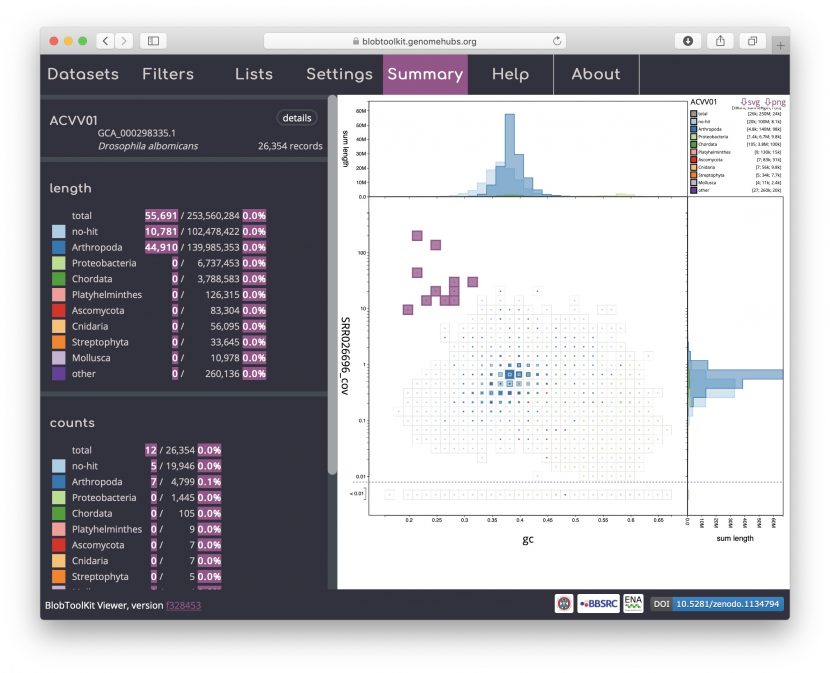
Task: Download the plot as SVG
Action: [x=753, y=103]
